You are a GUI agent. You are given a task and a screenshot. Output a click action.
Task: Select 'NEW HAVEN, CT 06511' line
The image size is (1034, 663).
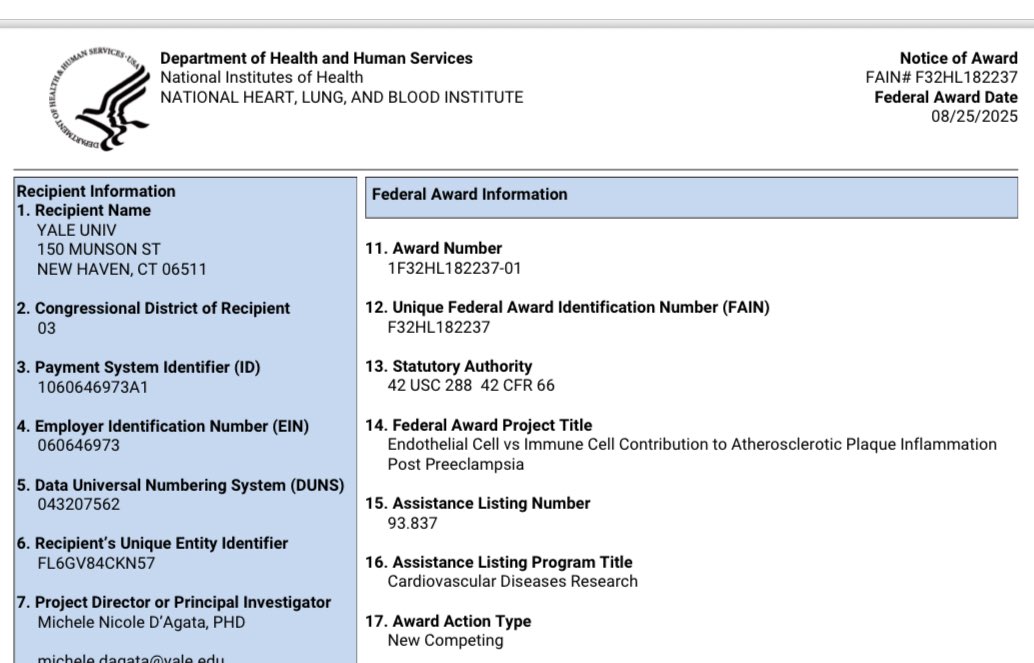(x=122, y=269)
